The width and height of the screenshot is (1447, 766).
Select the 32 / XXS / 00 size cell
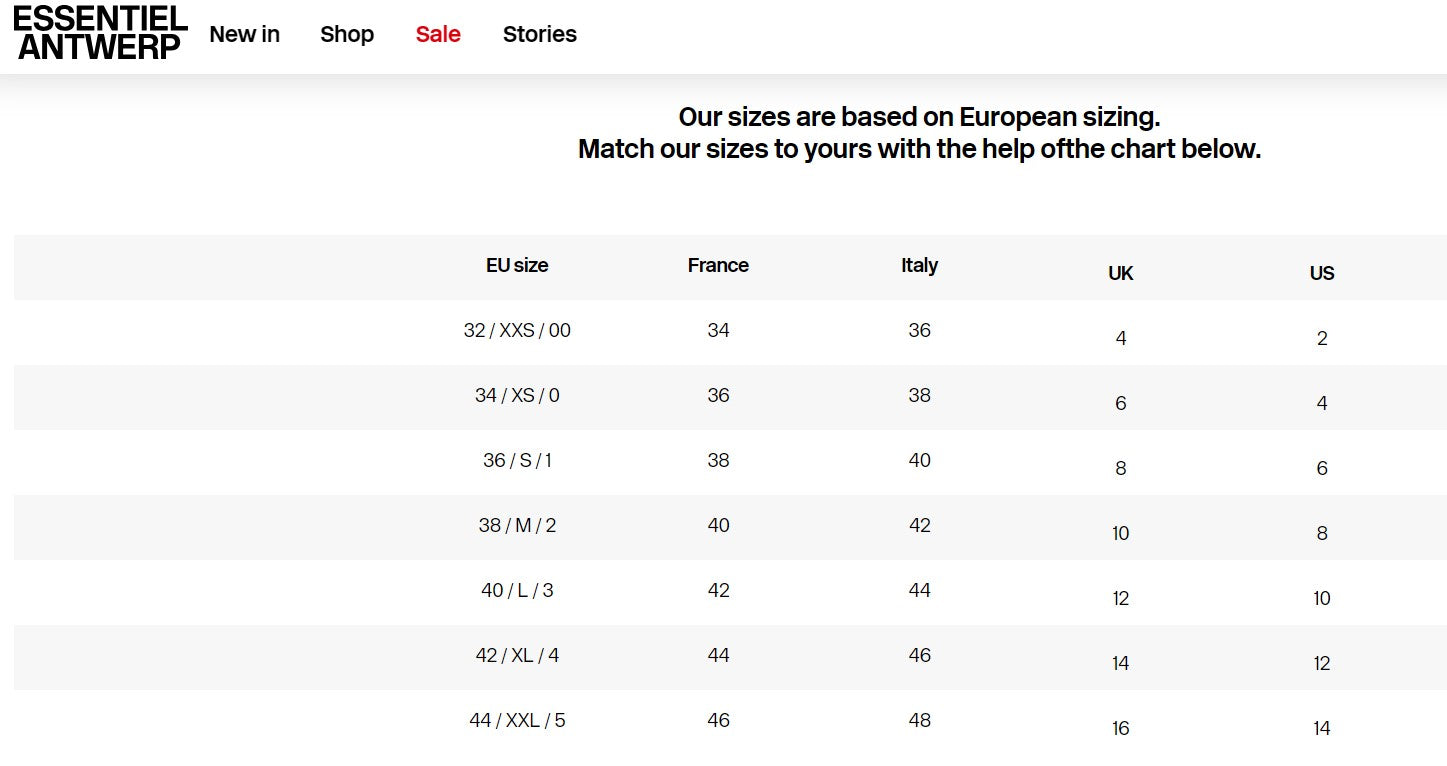[x=517, y=330]
